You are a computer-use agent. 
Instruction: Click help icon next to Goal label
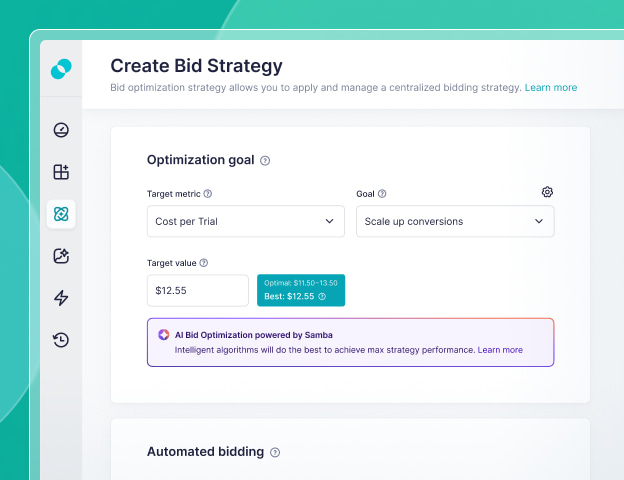[x=382, y=194]
